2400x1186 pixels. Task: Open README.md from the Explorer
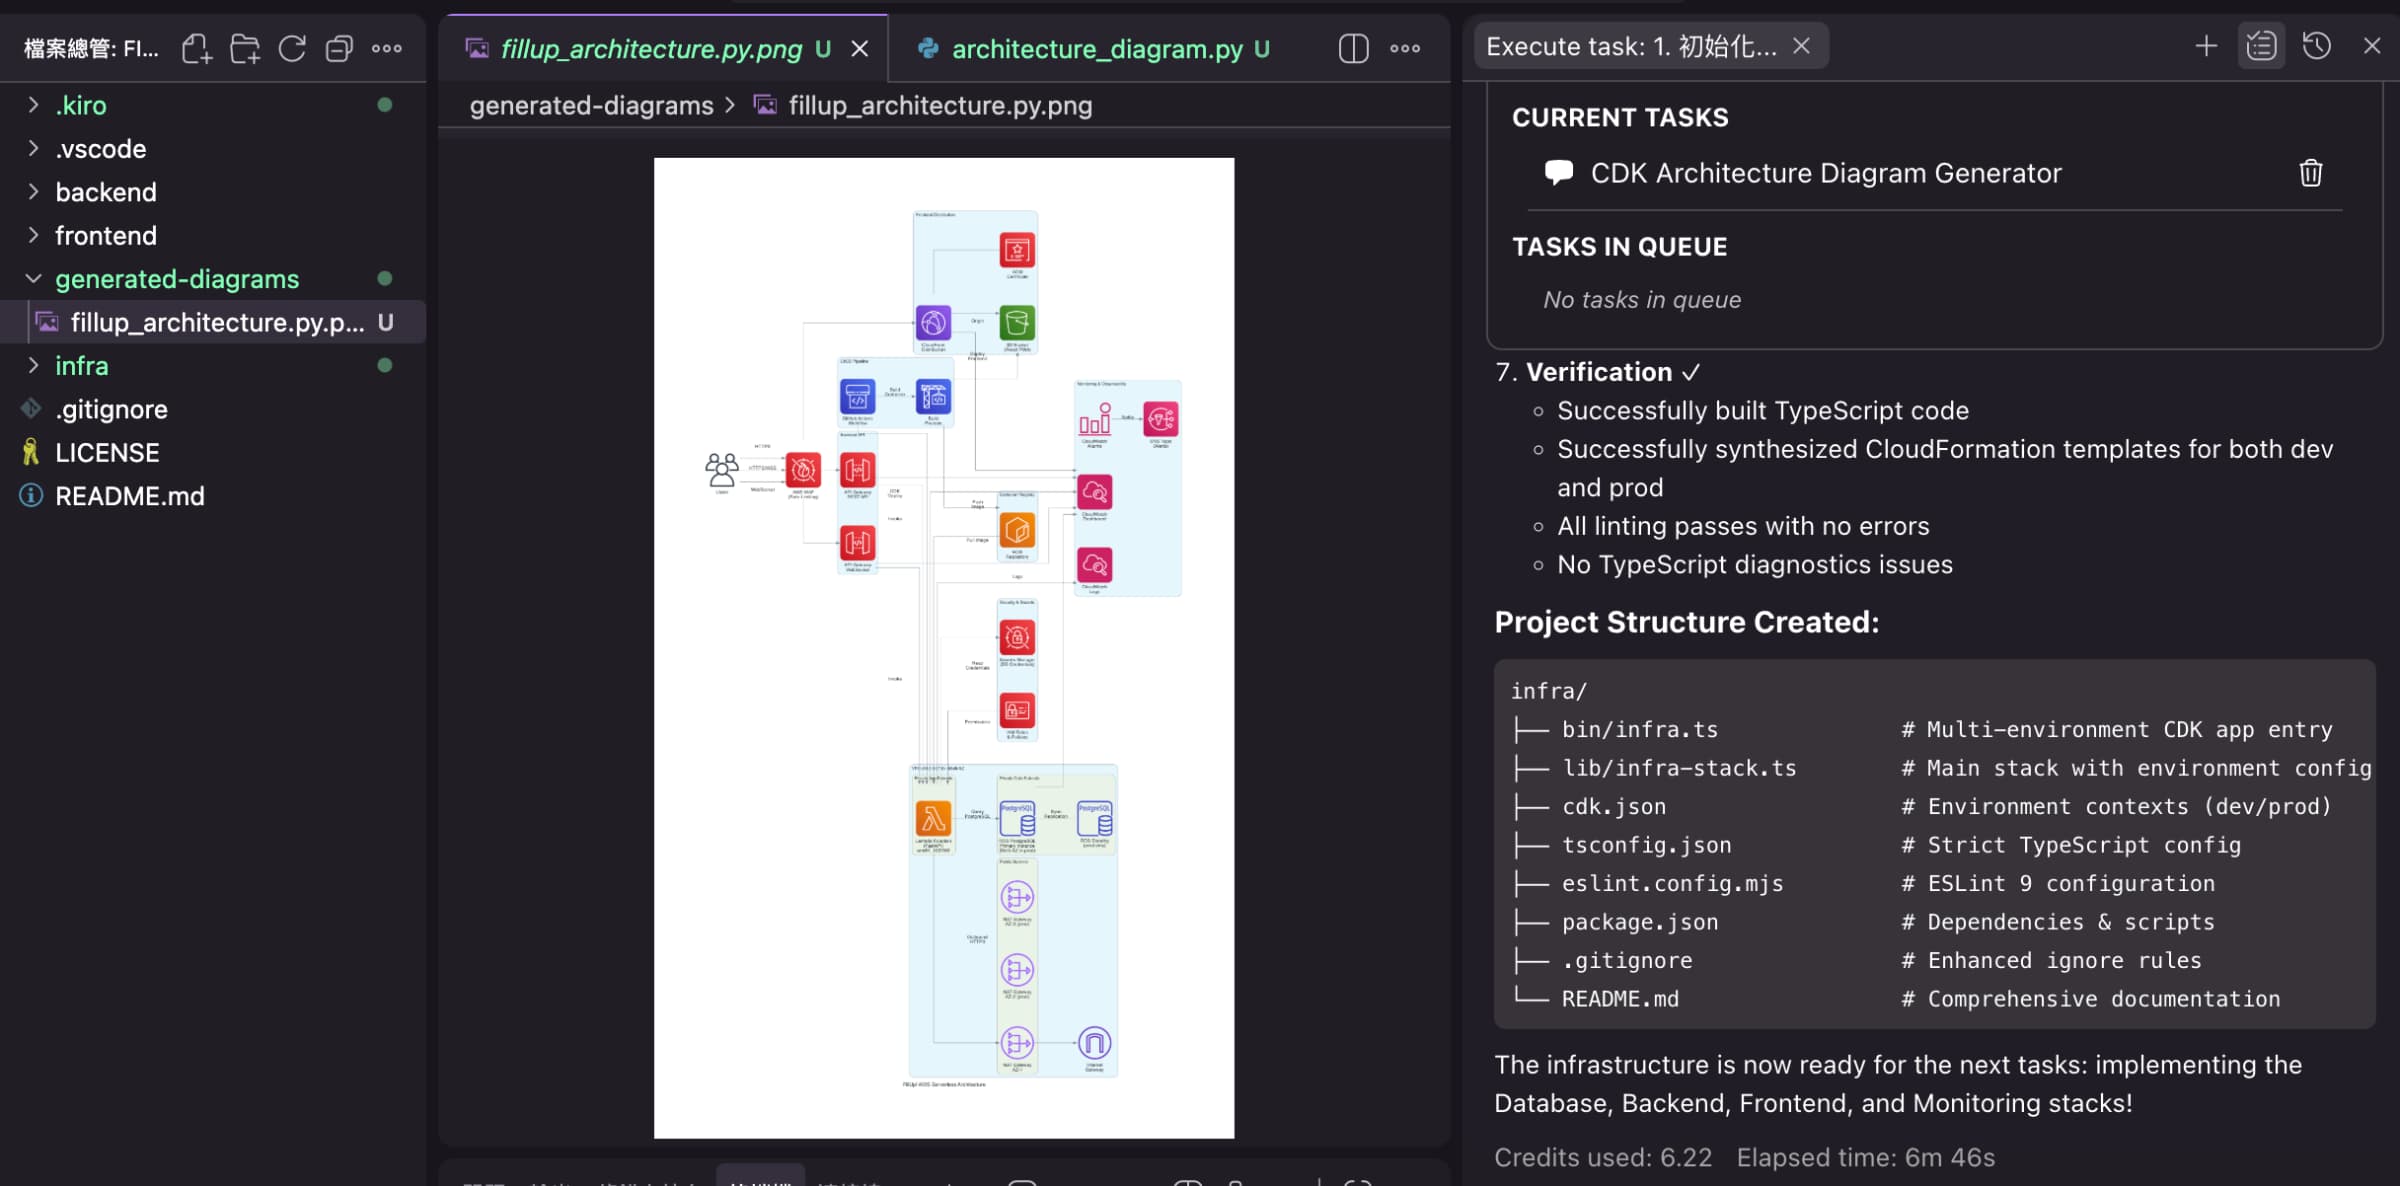pyautogui.click(x=130, y=495)
